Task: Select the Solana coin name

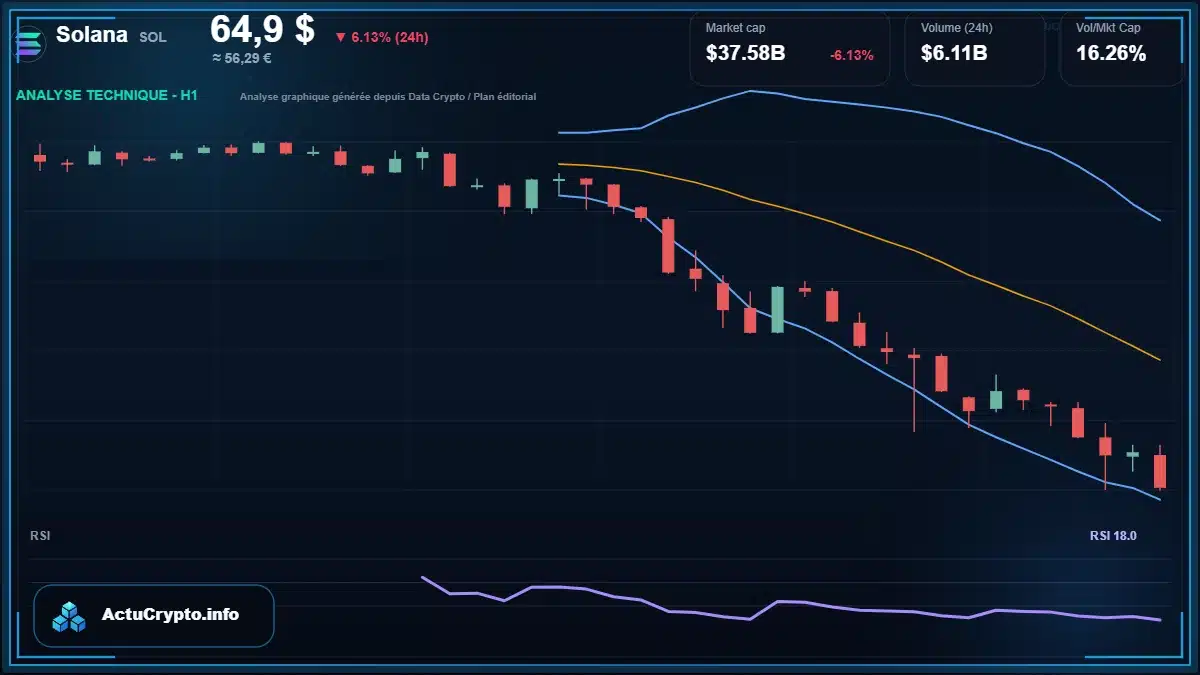Action: coord(92,35)
